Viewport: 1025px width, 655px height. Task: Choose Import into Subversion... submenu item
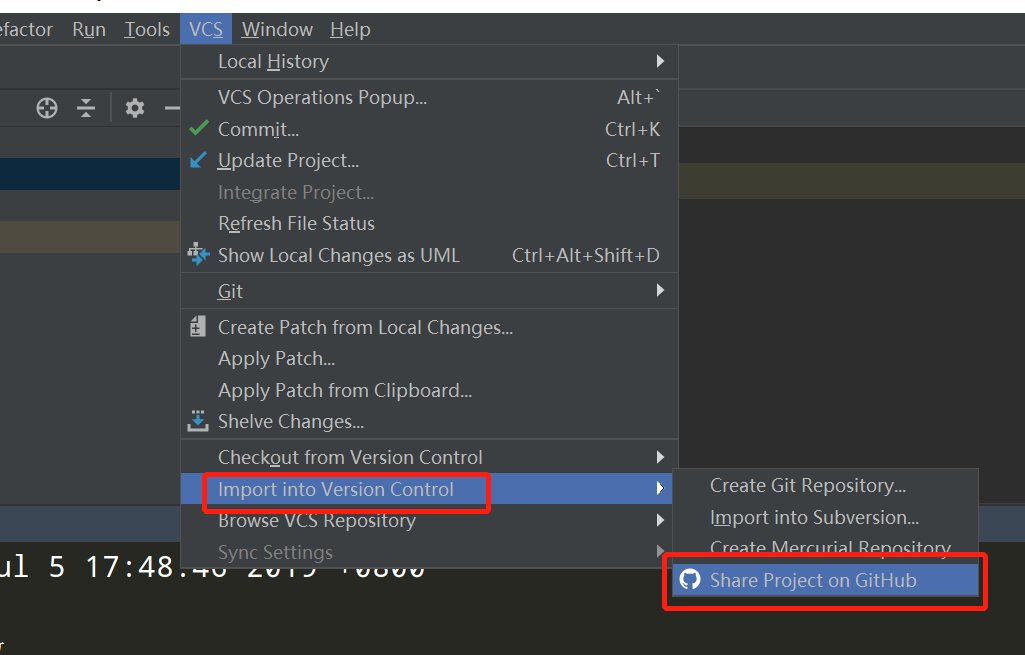click(x=825, y=517)
